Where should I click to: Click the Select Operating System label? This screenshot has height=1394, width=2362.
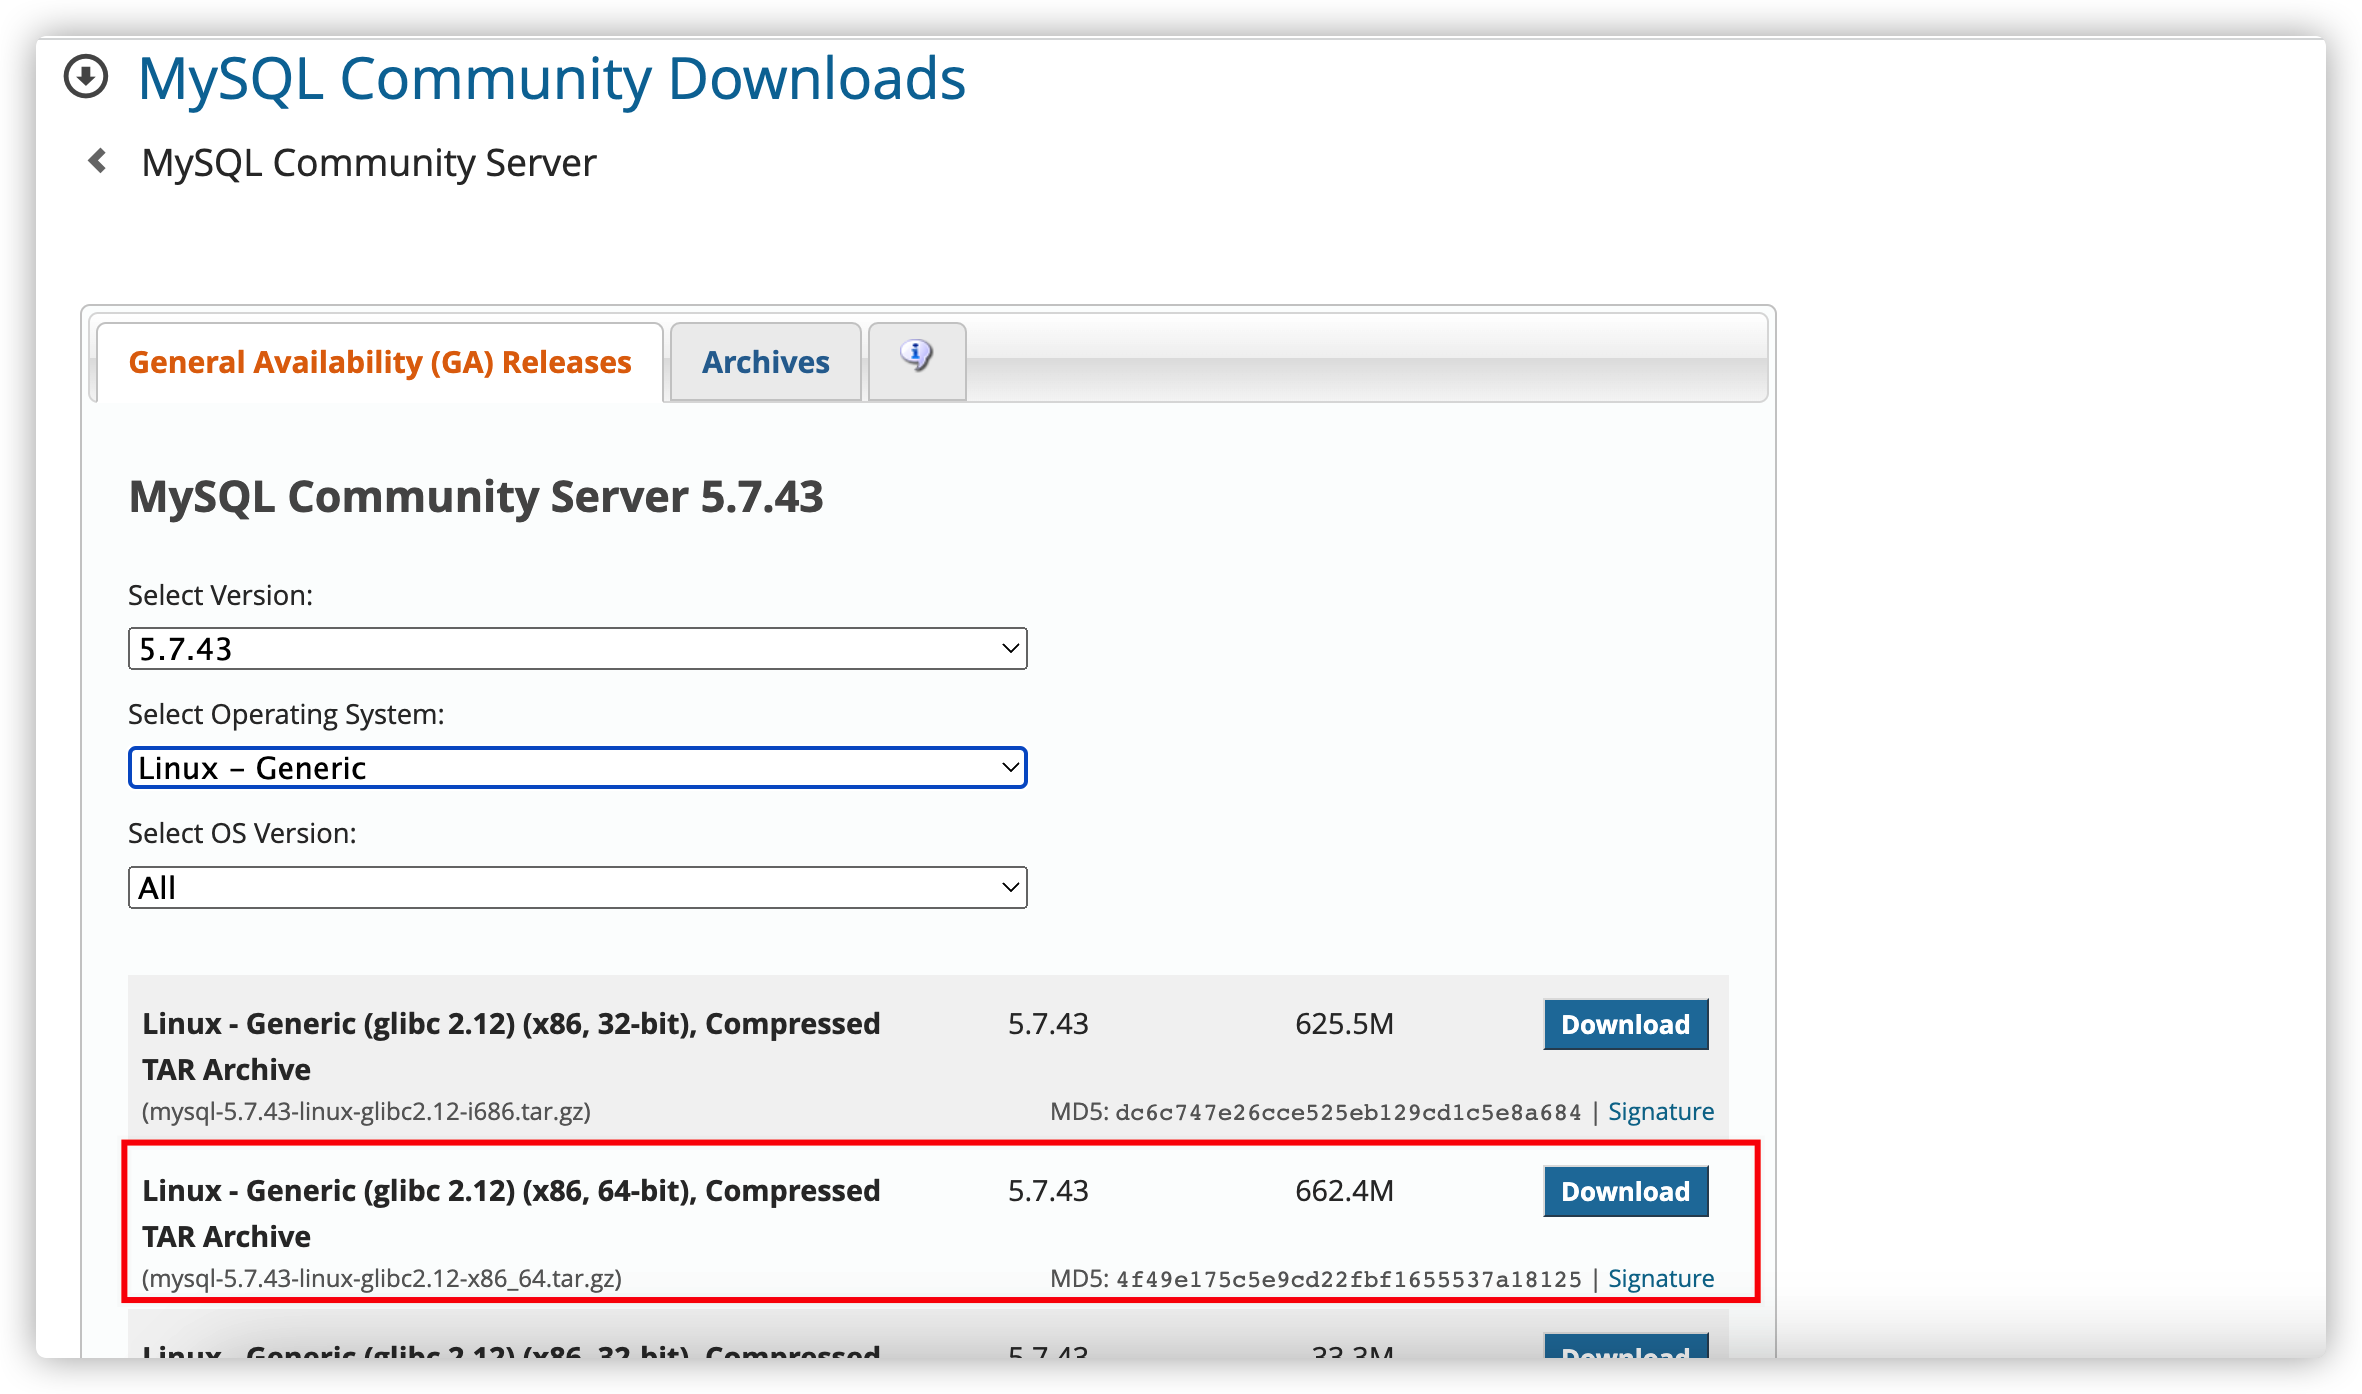286,715
